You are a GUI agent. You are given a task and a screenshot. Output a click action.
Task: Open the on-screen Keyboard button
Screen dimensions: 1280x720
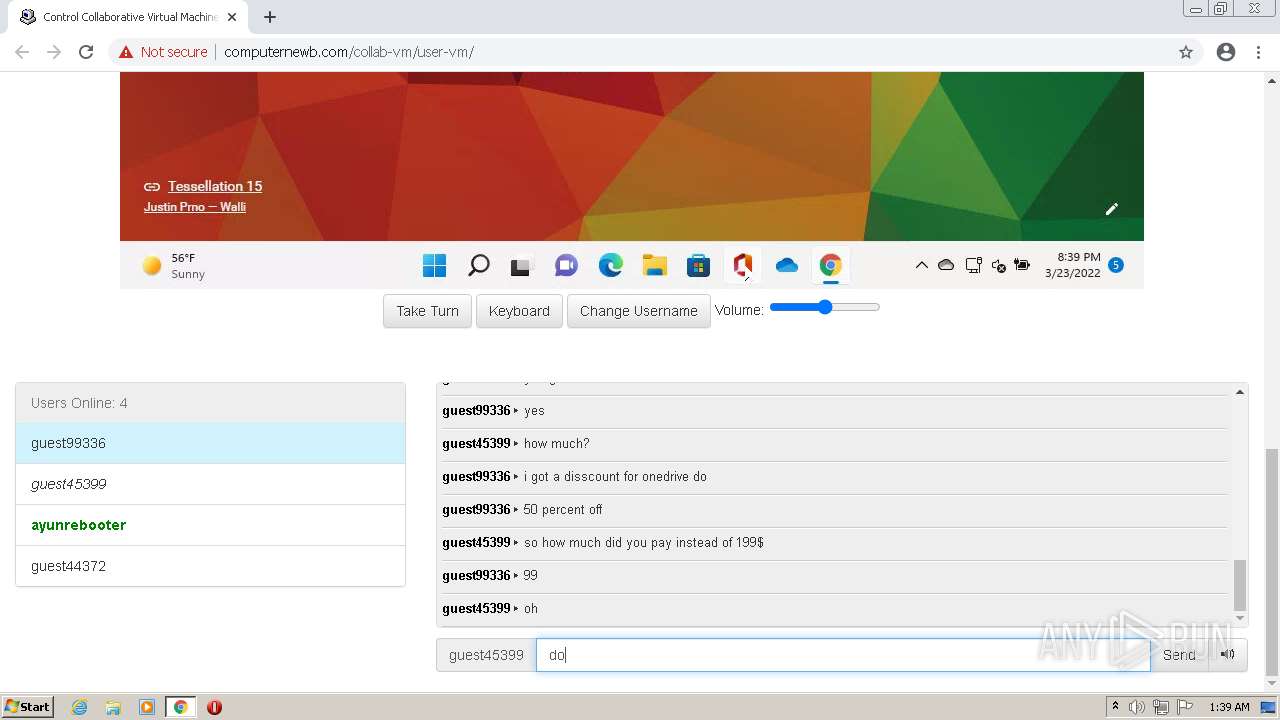point(519,311)
